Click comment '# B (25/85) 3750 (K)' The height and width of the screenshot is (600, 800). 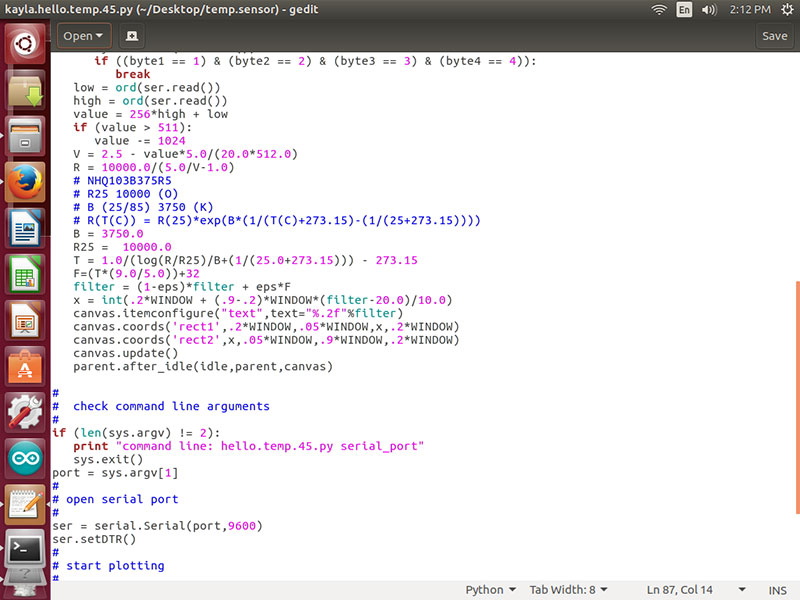[x=143, y=207]
